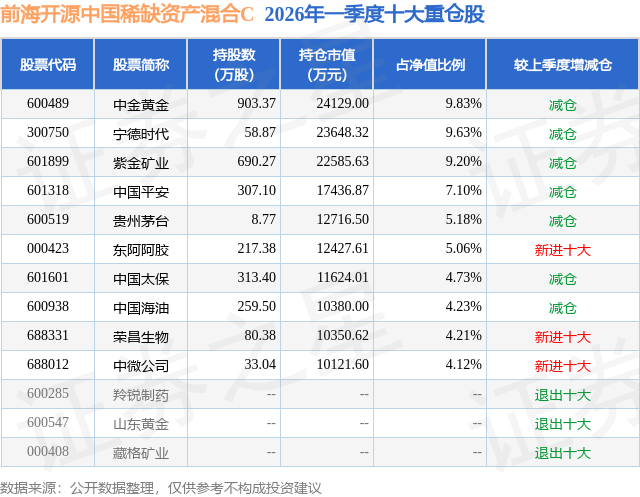Image resolution: width=640 pixels, height=497 pixels.
Task: Click stock code 300750
Action: pyautogui.click(x=48, y=133)
